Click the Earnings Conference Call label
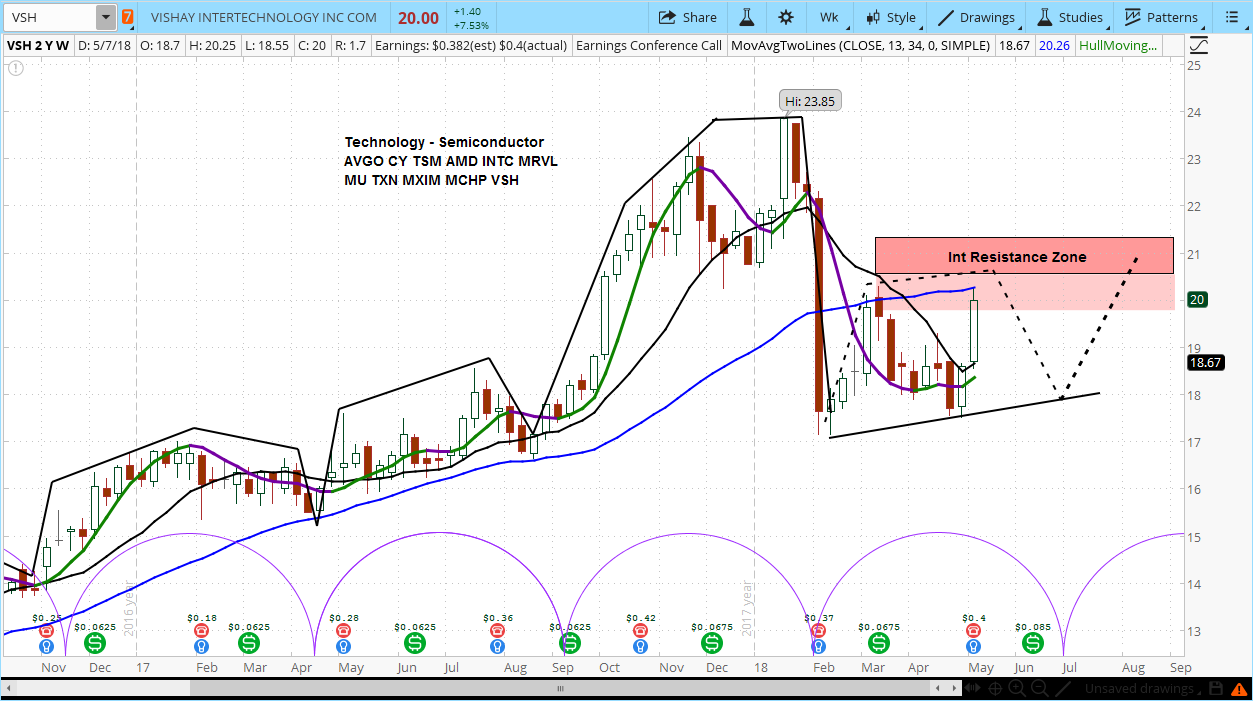The image size is (1253, 701). point(649,45)
